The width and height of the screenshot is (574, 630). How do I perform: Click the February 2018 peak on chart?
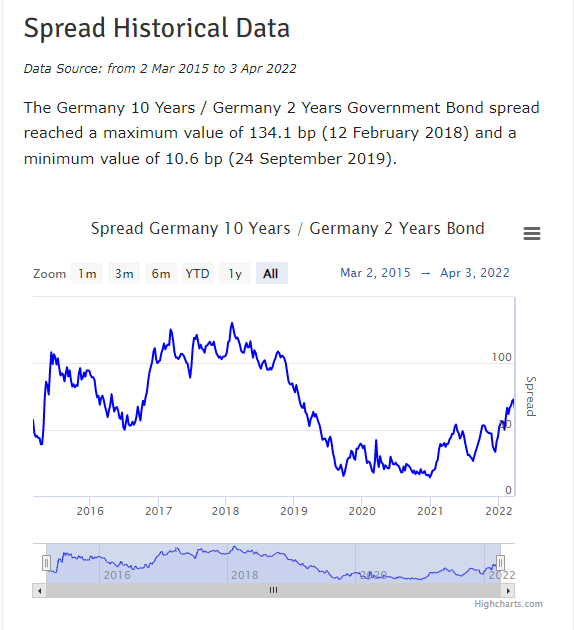coord(232,323)
